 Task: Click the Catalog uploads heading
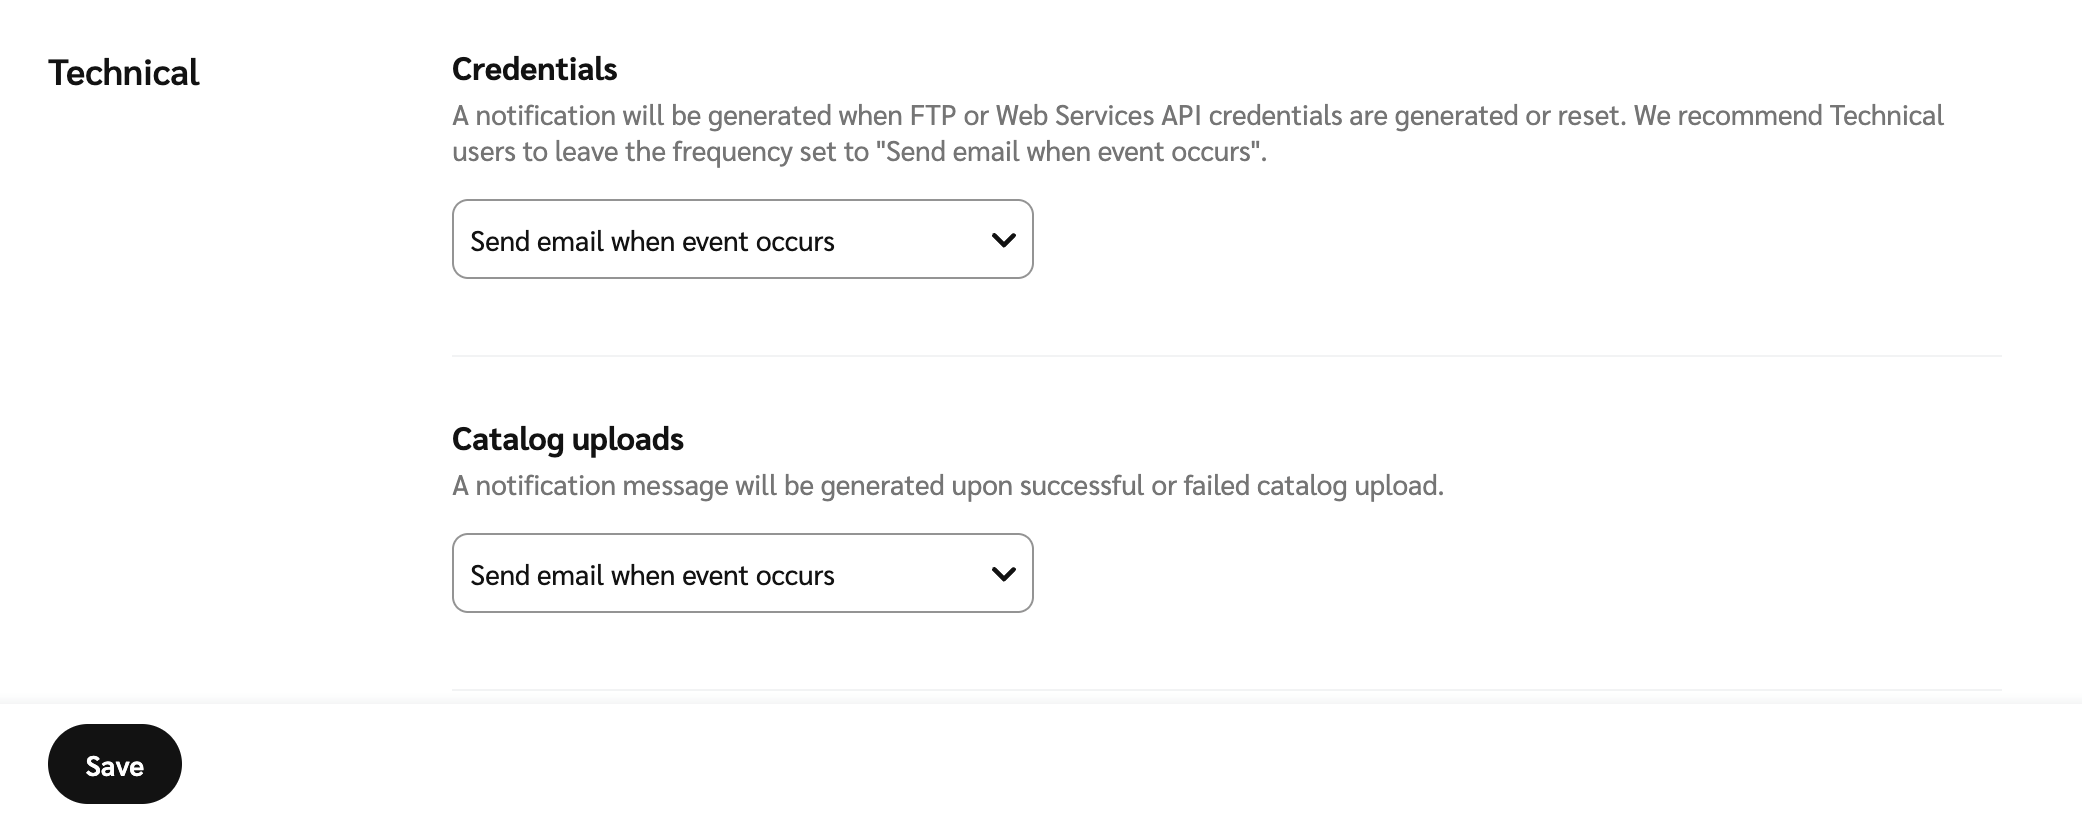[x=567, y=439]
